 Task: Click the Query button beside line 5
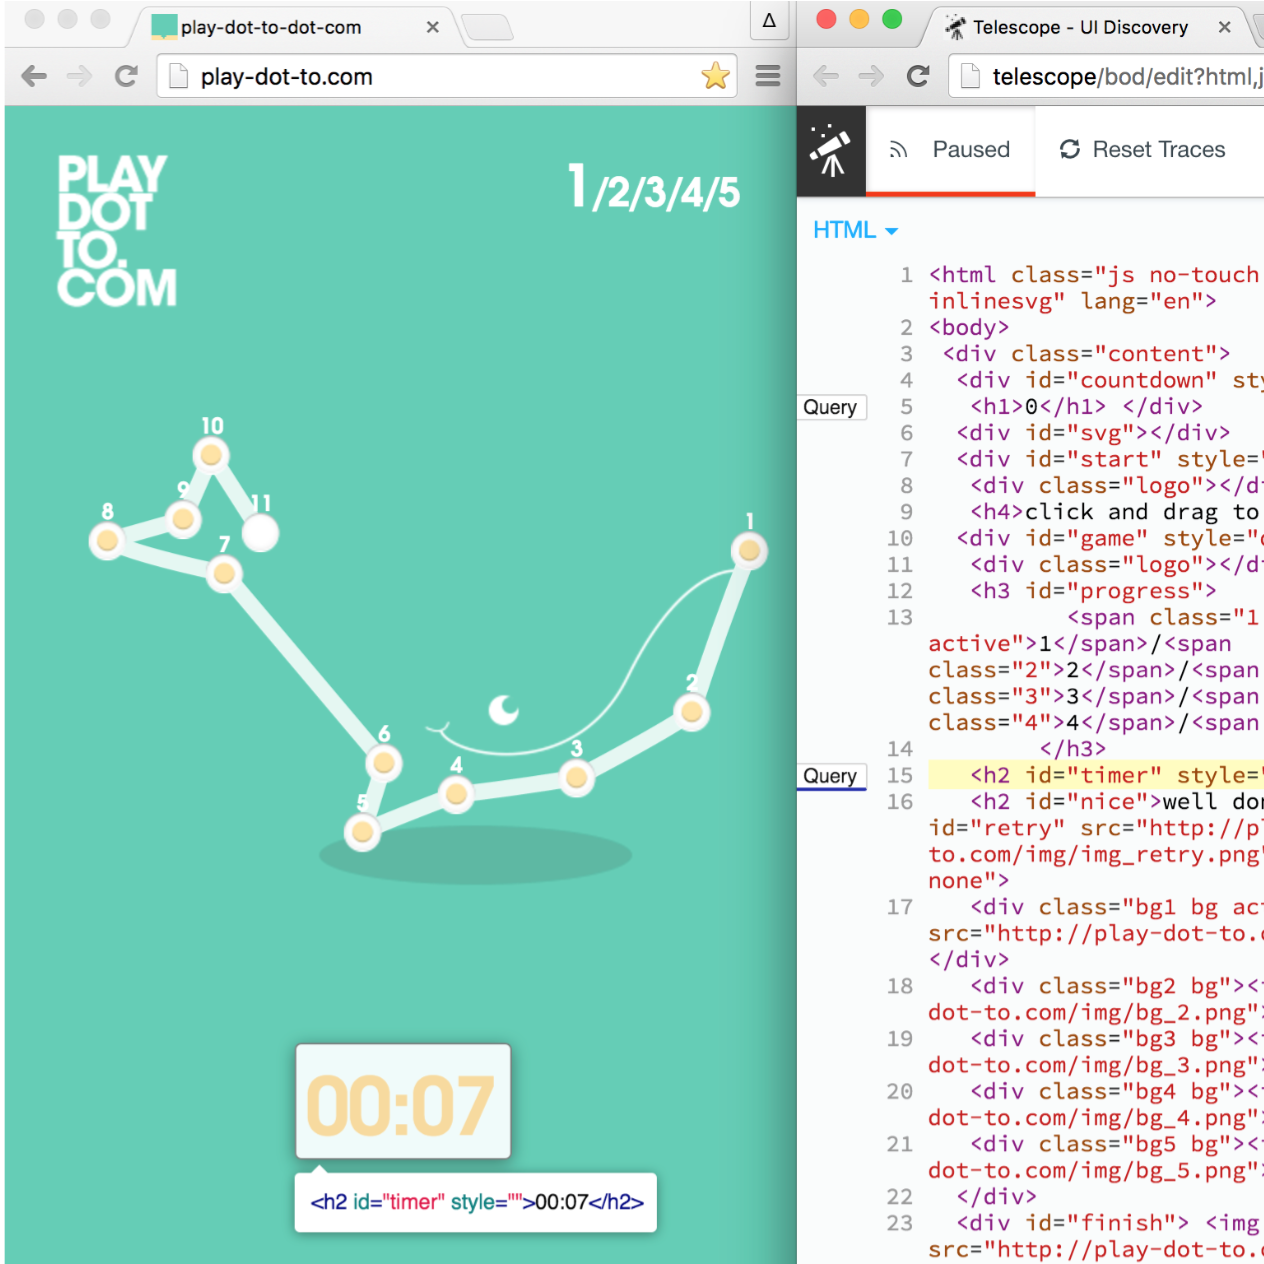830,407
